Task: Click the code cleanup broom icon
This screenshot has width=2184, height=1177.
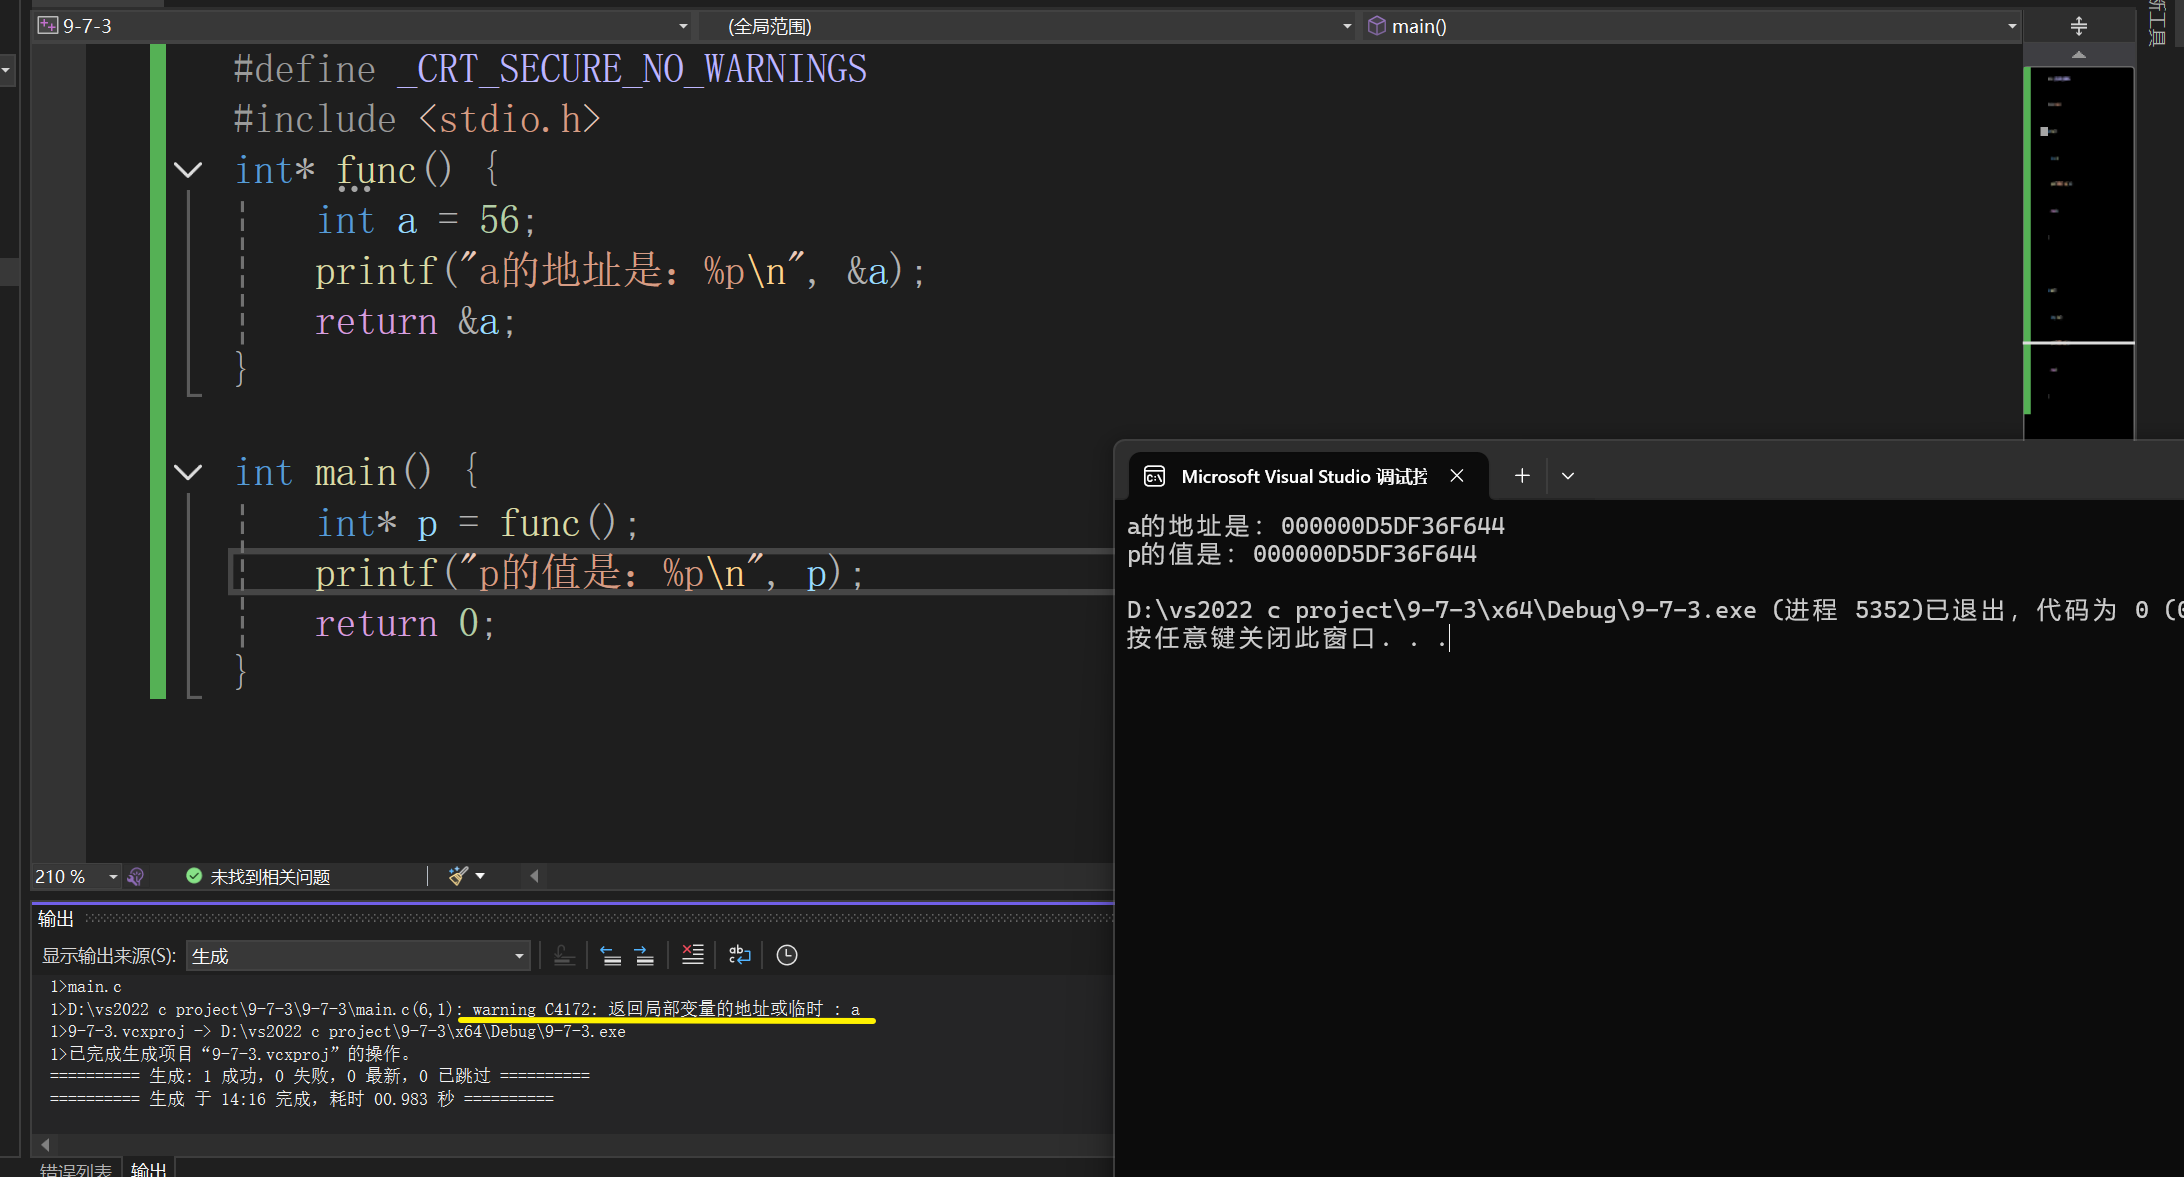Action: pyautogui.click(x=458, y=876)
